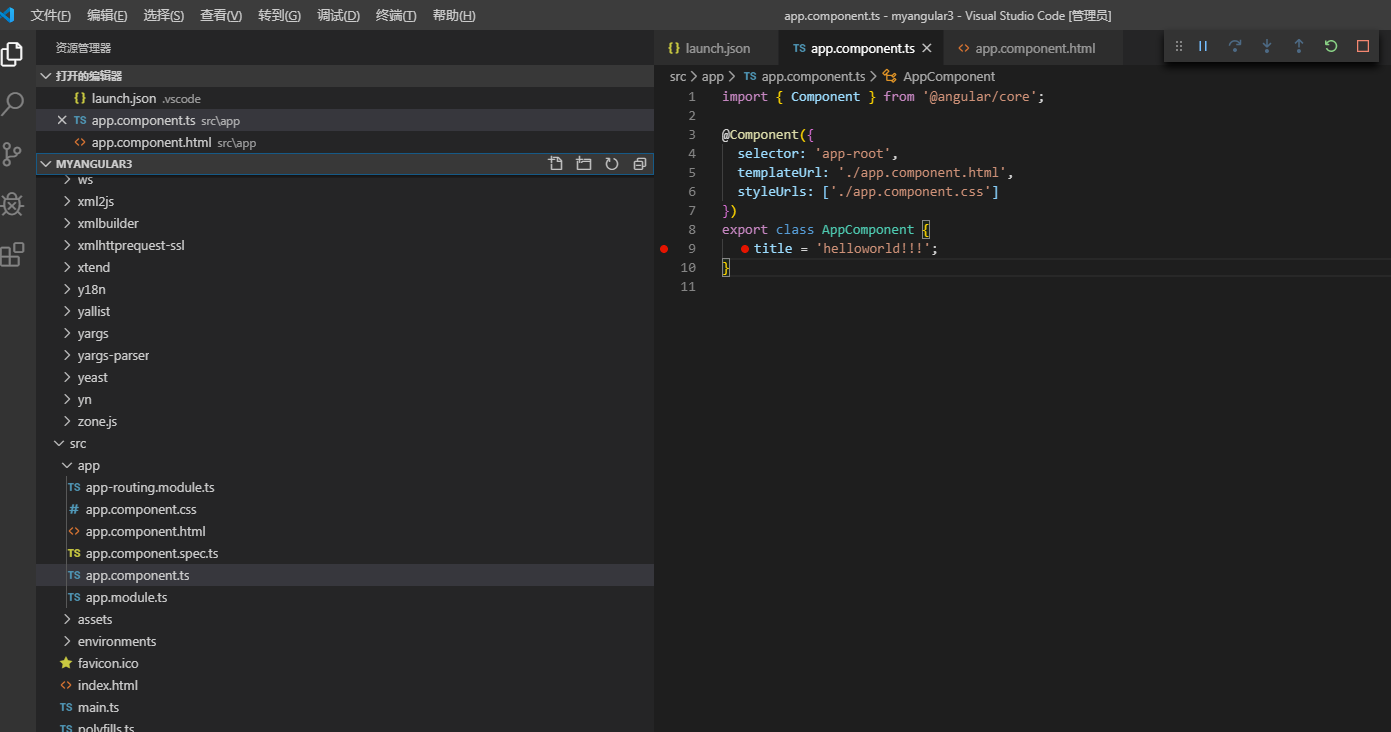
Task: Open the 帮助(H) menu
Action: [x=454, y=16]
